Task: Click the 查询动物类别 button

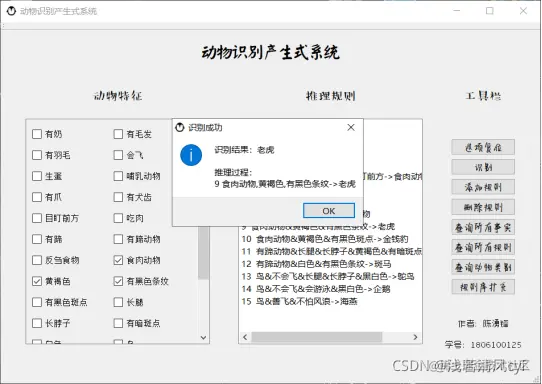Action: (x=483, y=267)
